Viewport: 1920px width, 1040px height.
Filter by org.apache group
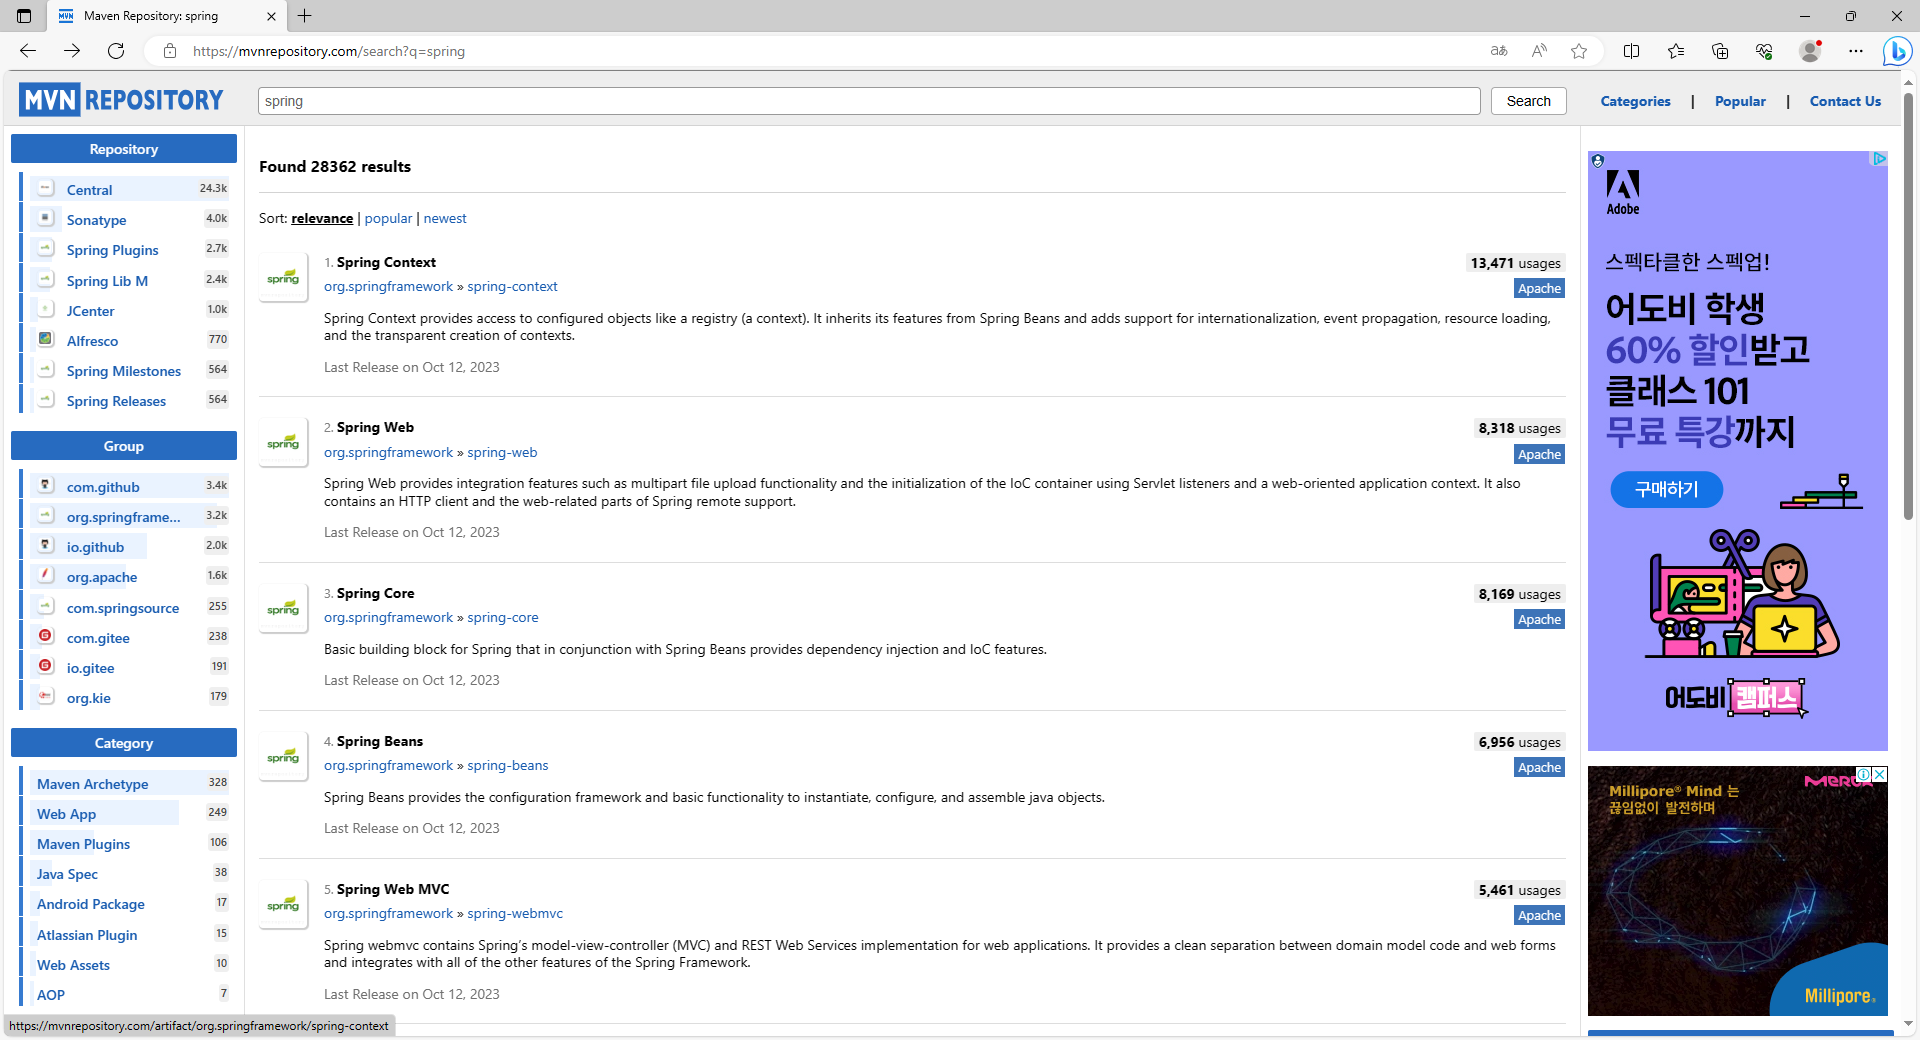(102, 577)
